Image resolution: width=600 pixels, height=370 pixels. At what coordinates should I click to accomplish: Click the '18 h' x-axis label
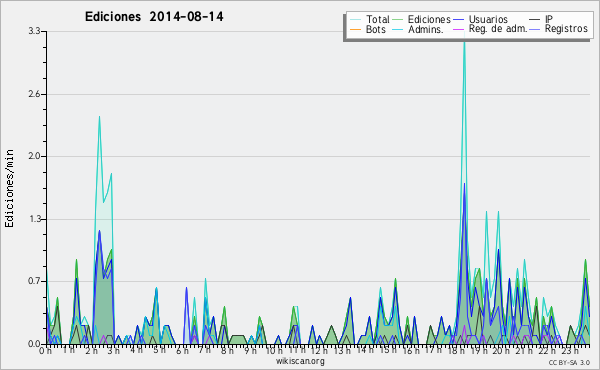point(456,350)
